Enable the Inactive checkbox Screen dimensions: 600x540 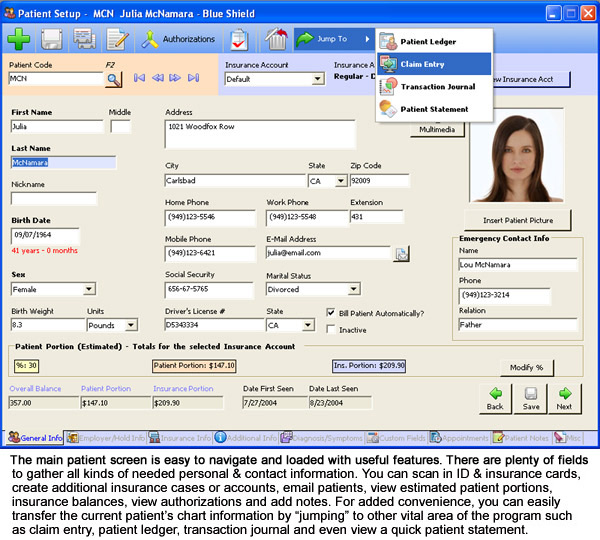[x=331, y=329]
